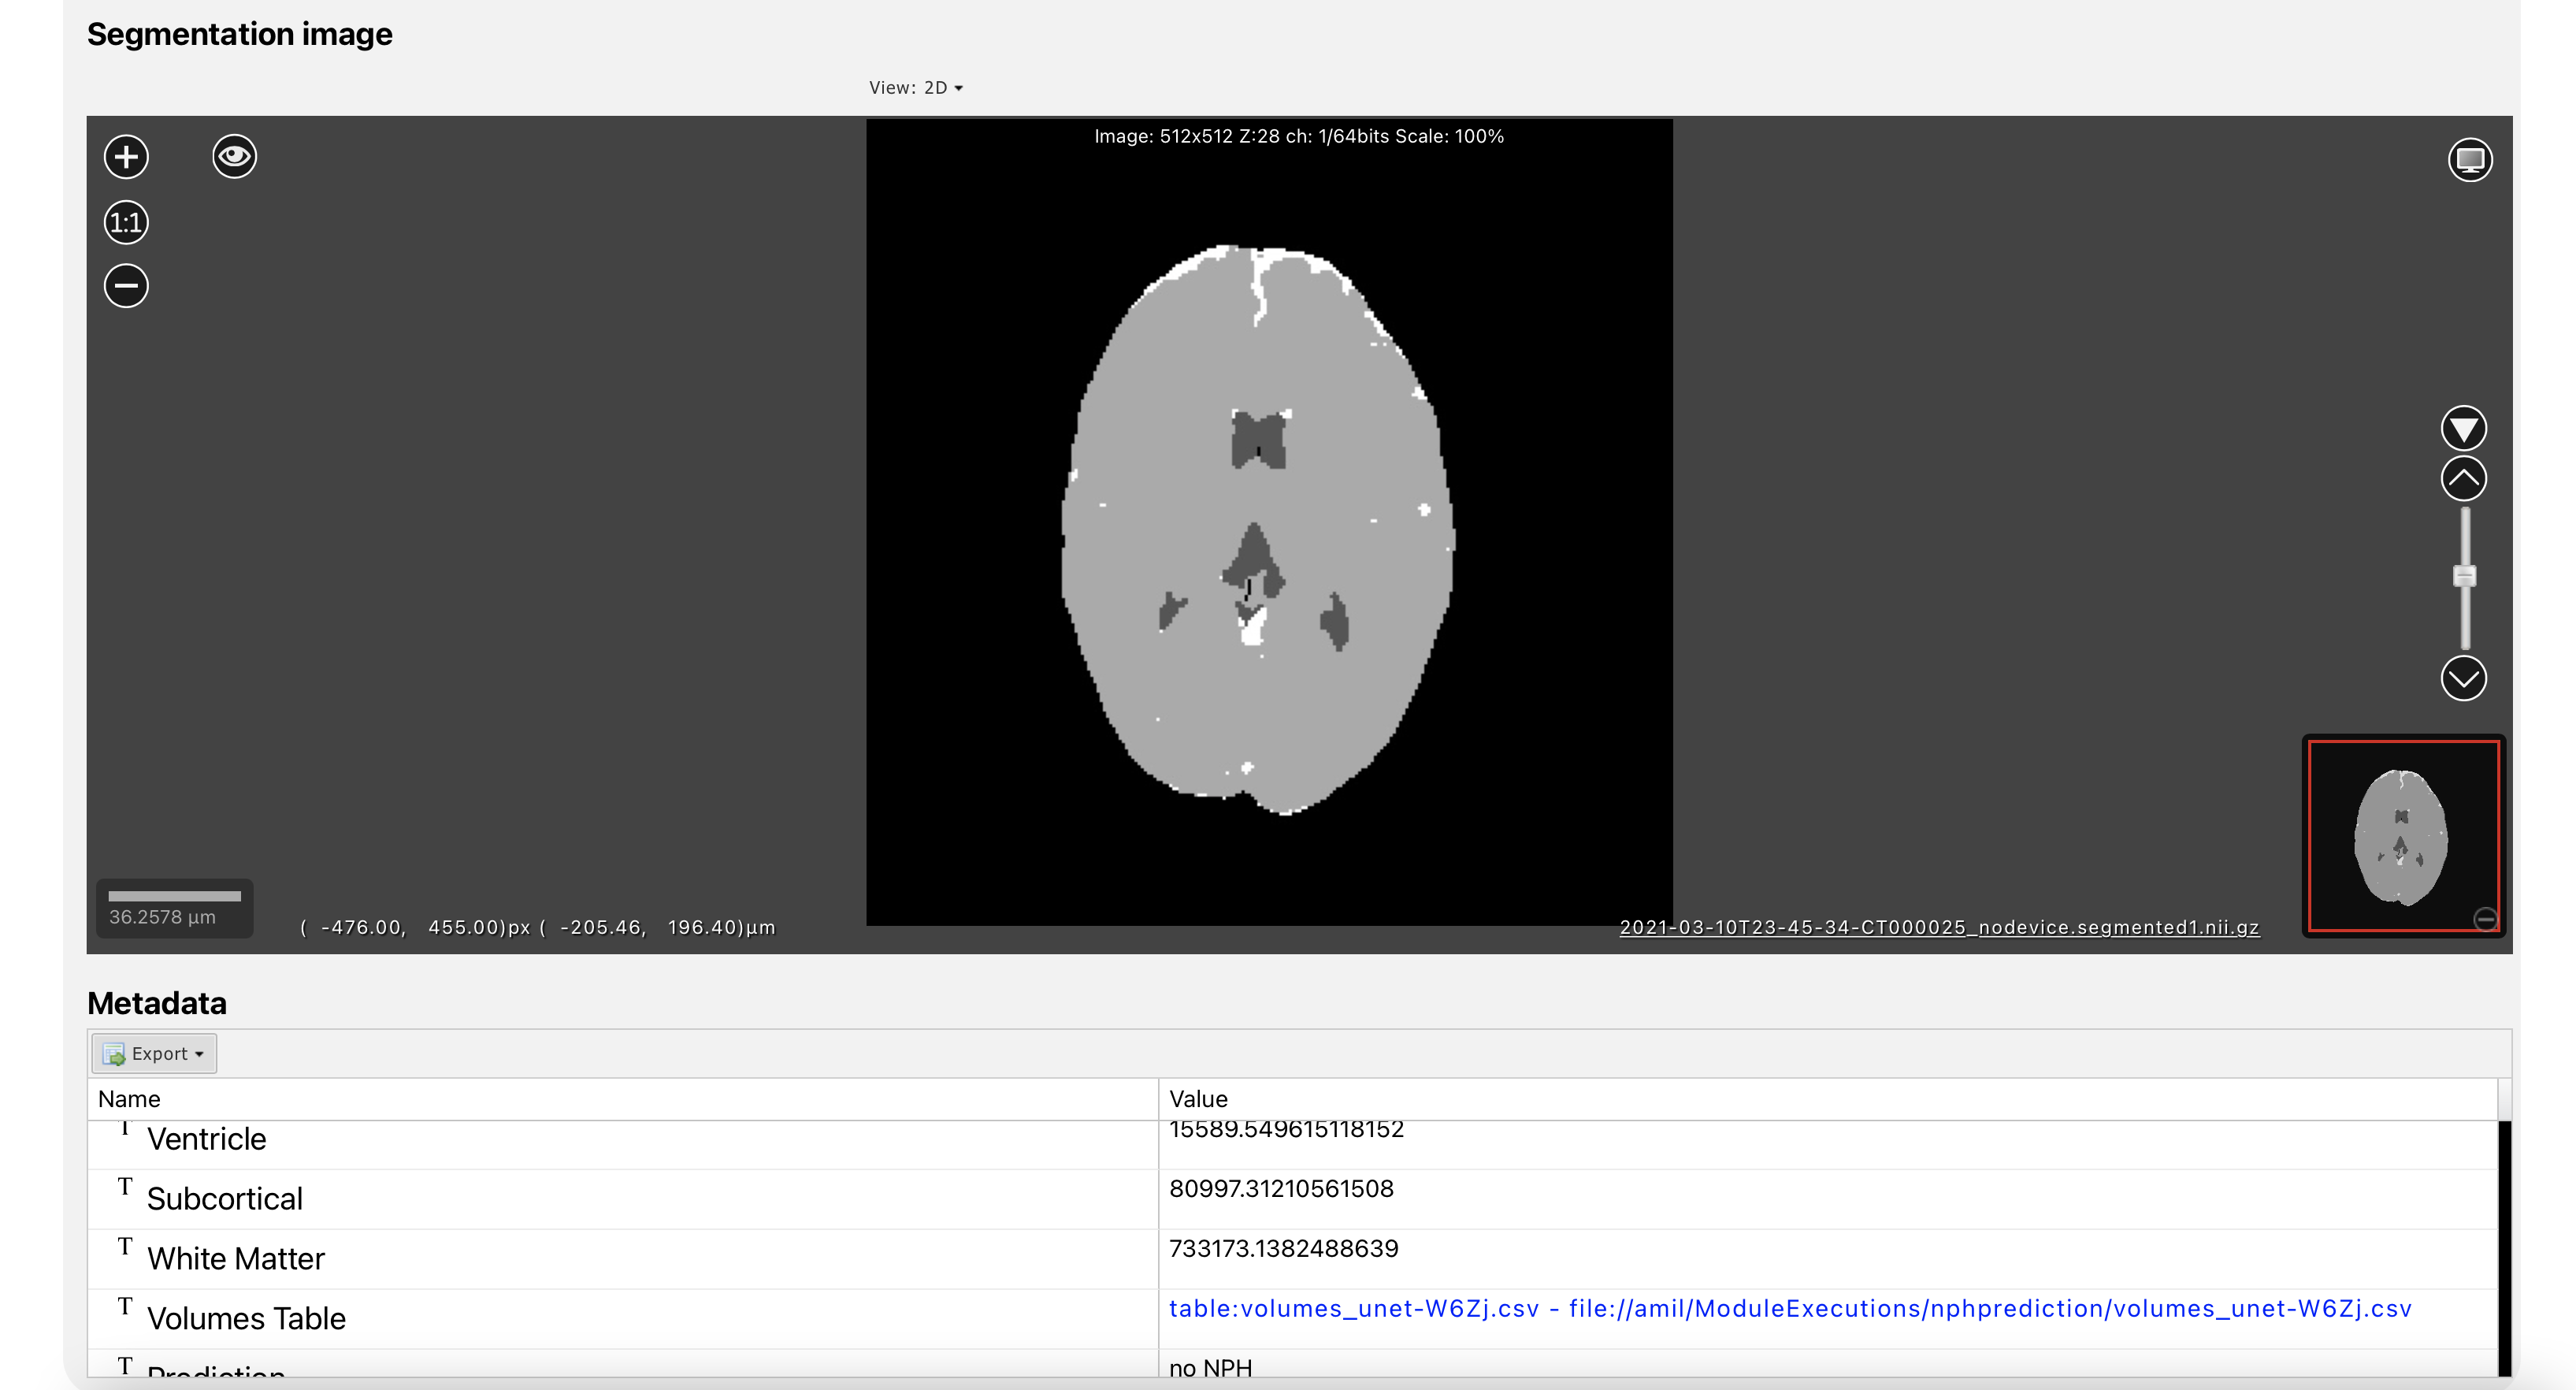This screenshot has width=2576, height=1390.
Task: Sort by the Value column header
Action: click(1198, 1099)
